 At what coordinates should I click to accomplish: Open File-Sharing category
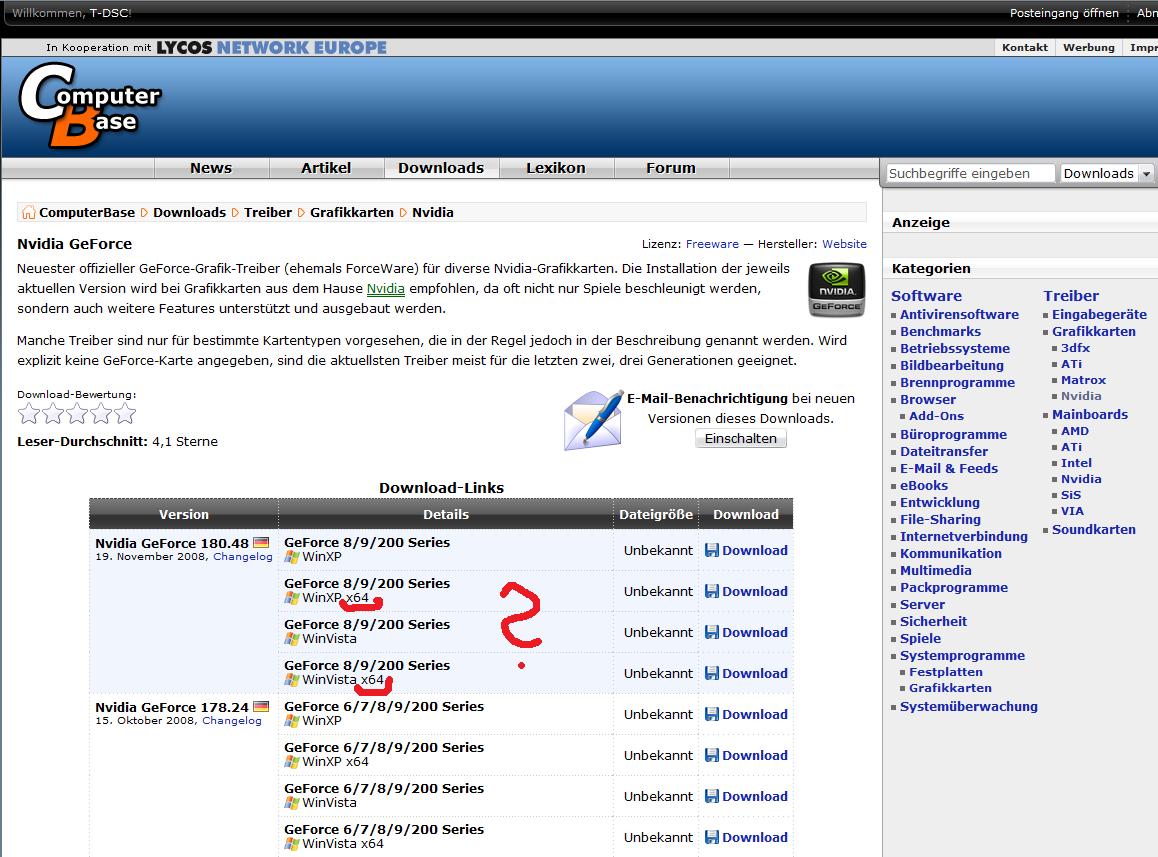point(940,519)
